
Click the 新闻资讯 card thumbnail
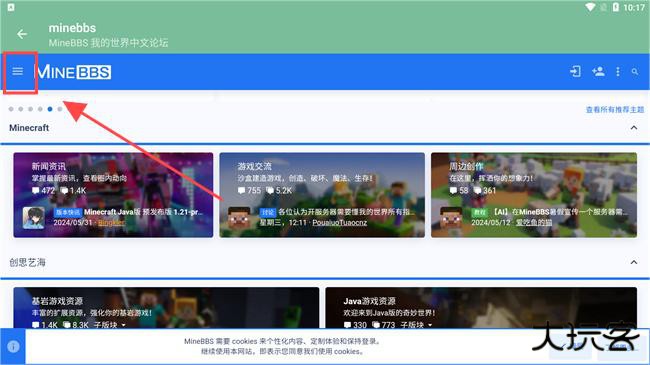[x=113, y=195]
